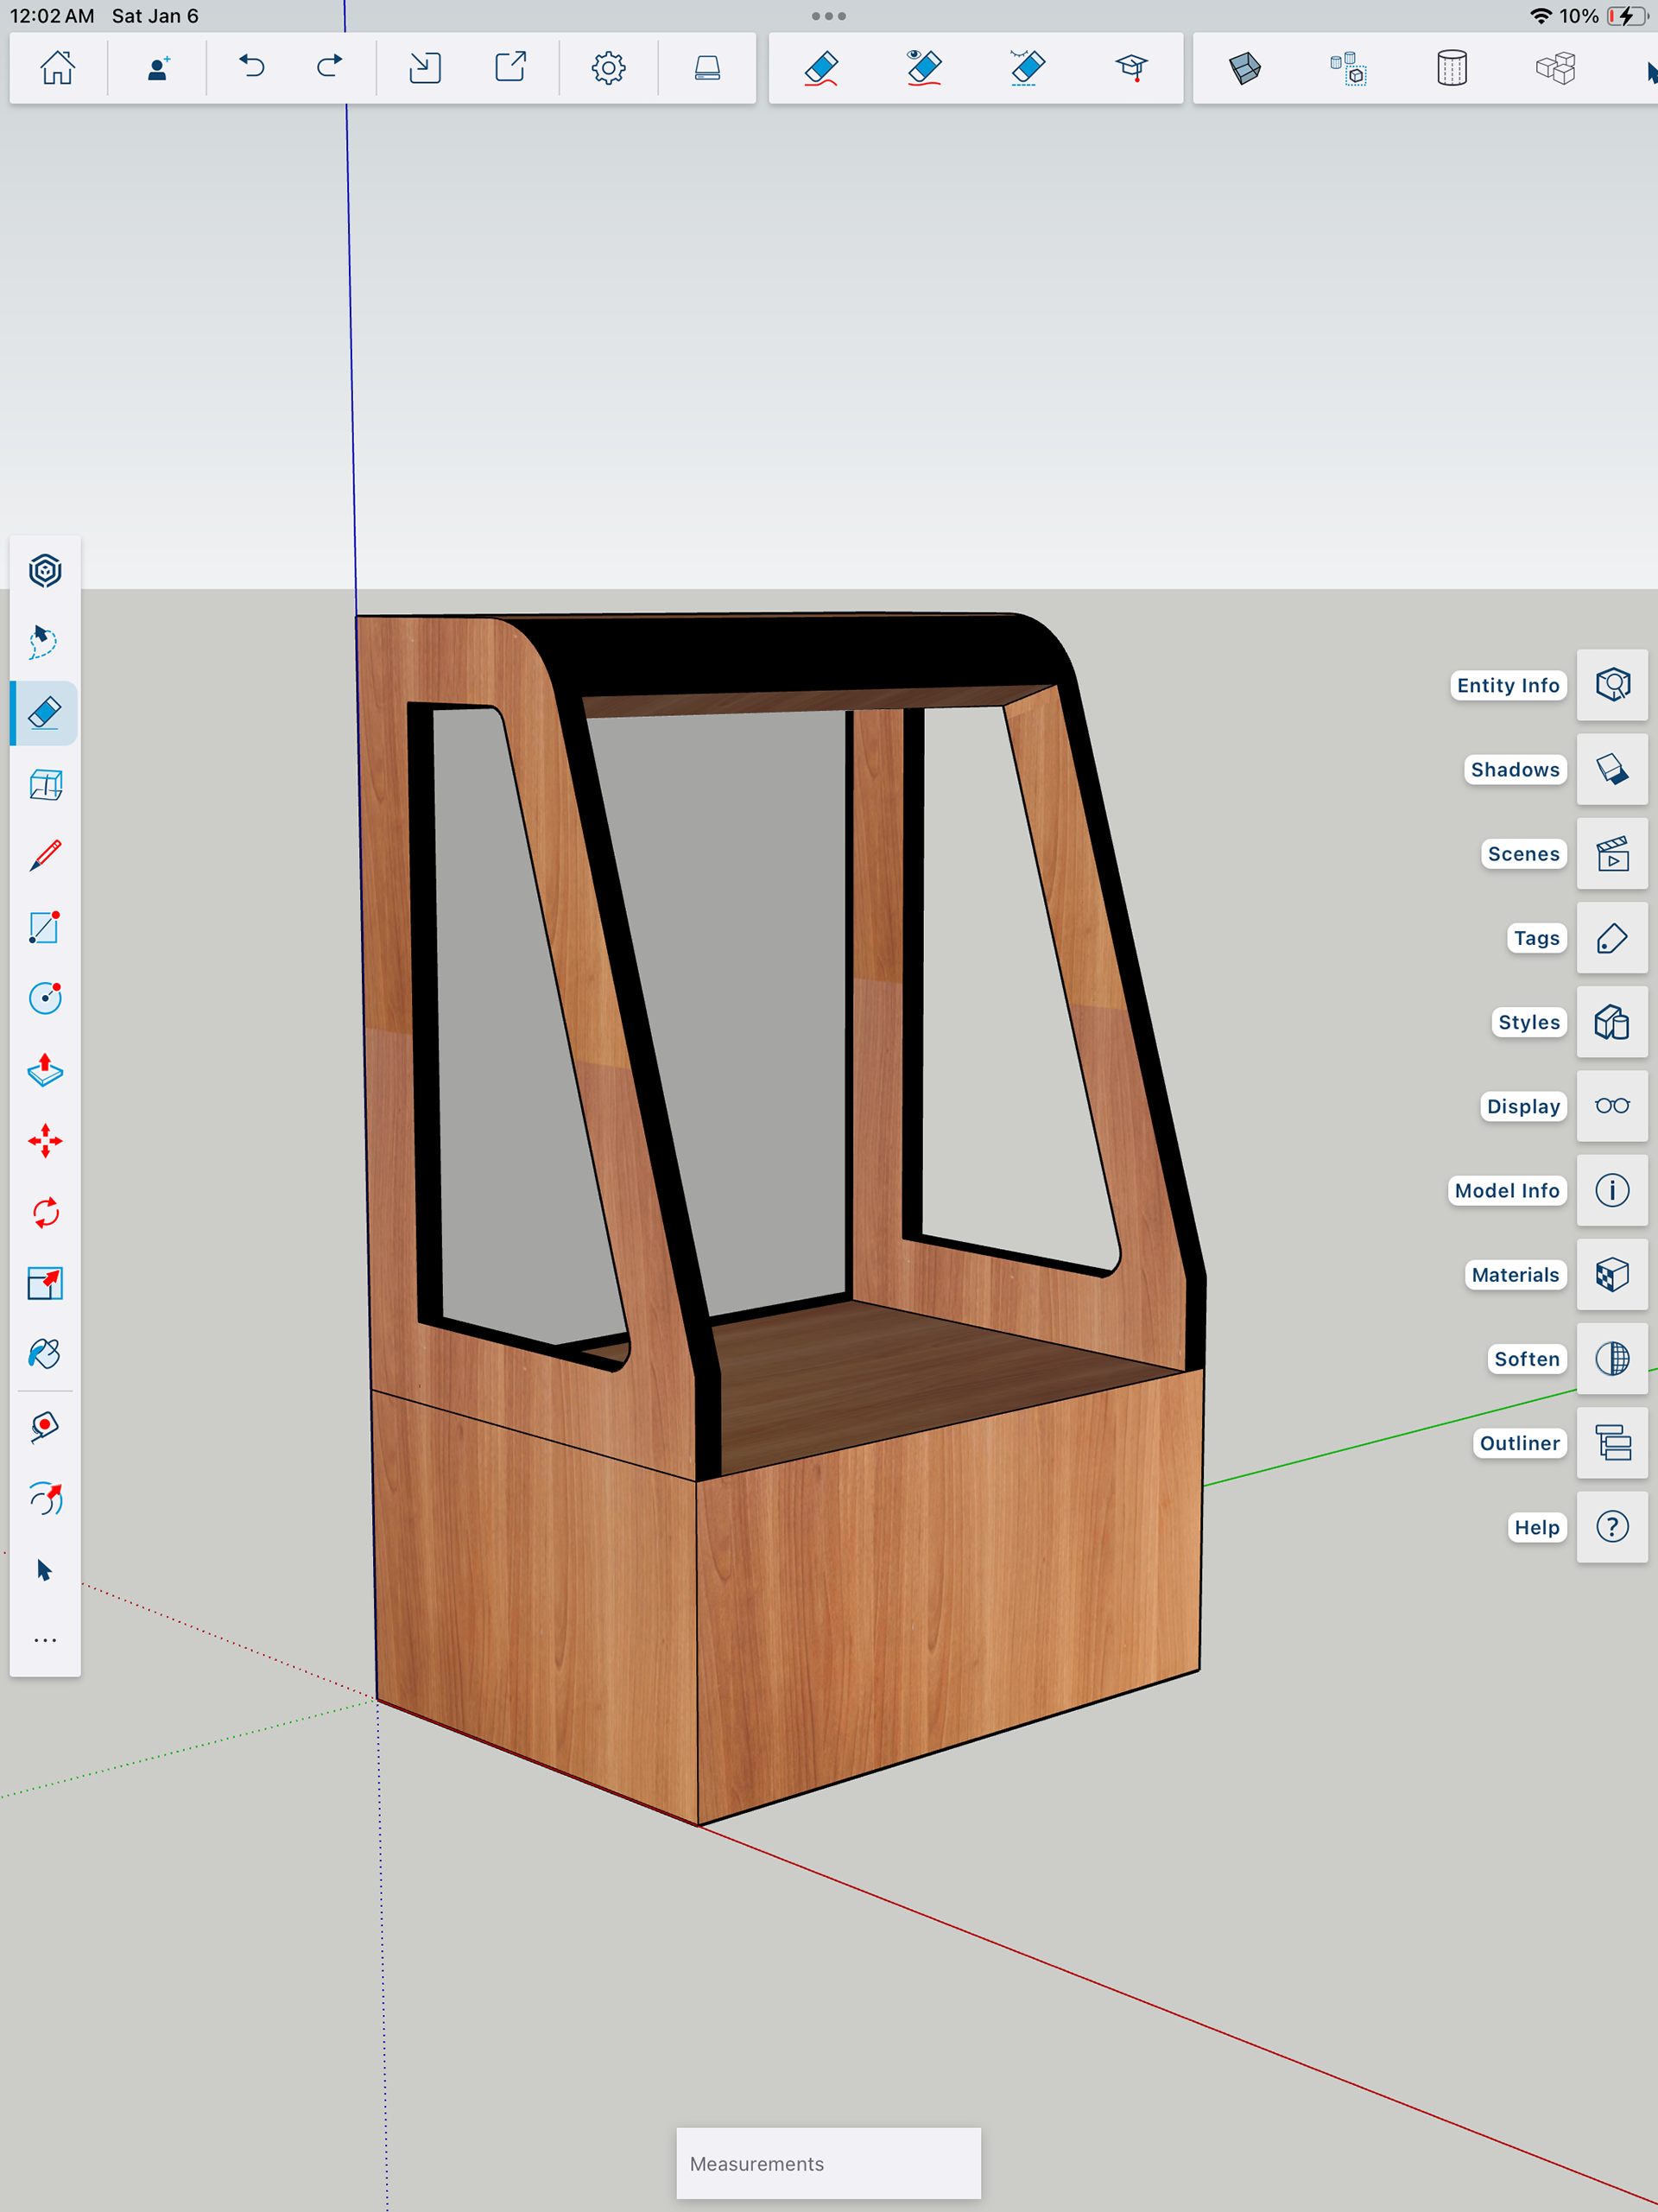The height and width of the screenshot is (2212, 1658).
Task: Open the Entity Info panel
Action: click(1611, 685)
